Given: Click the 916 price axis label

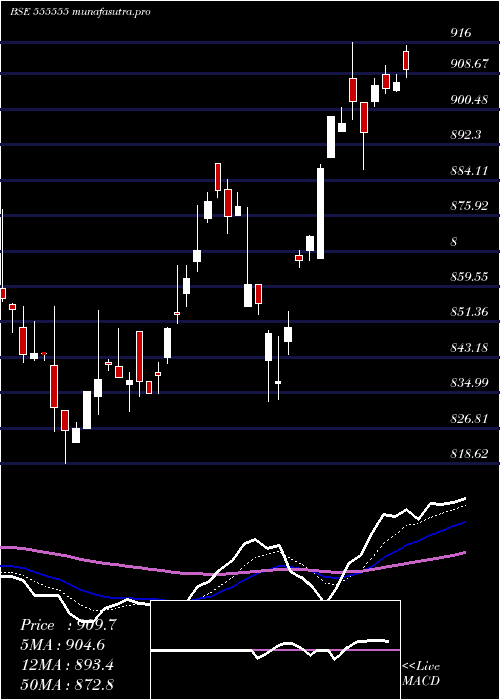Looking at the screenshot, I should pos(461,33).
